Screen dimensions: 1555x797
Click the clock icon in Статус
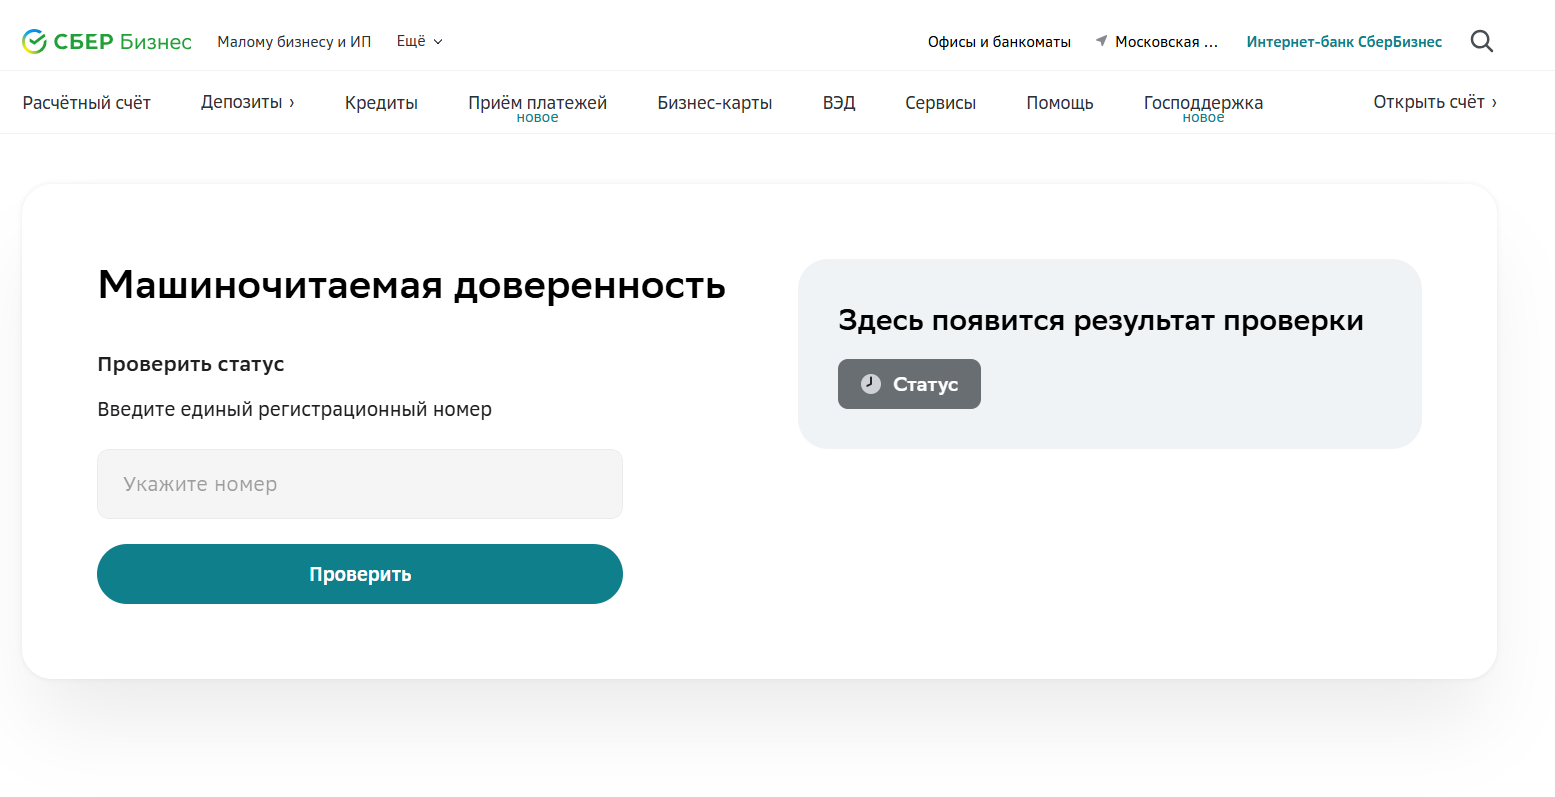[871, 384]
